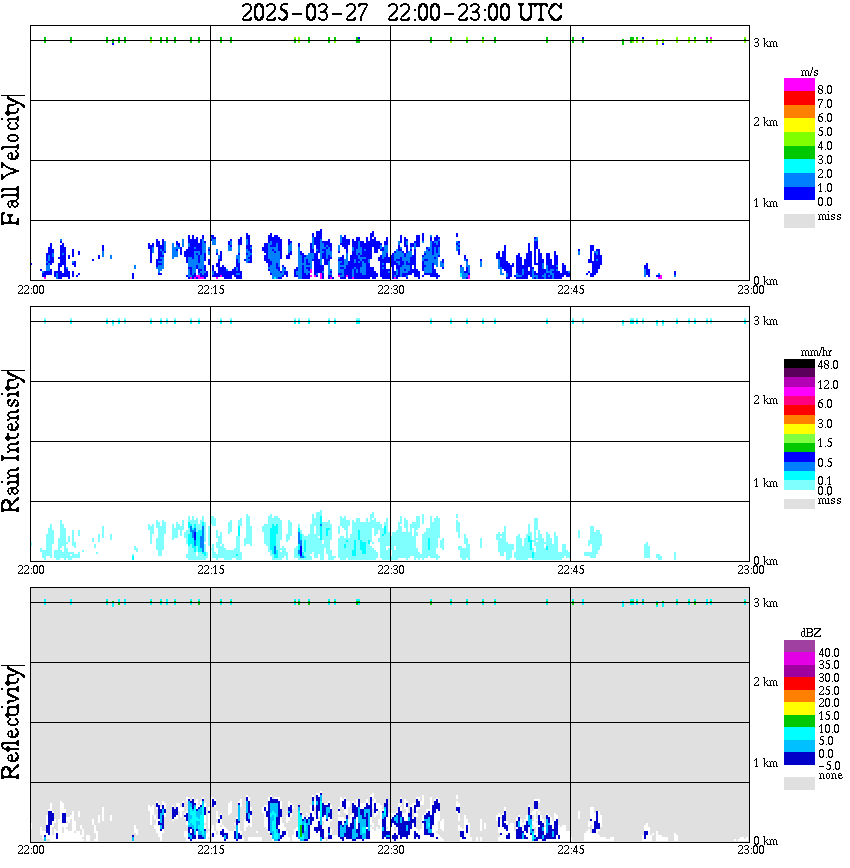Click the dBZ unit label
Screen dimensions: 850x868
[x=811, y=633]
